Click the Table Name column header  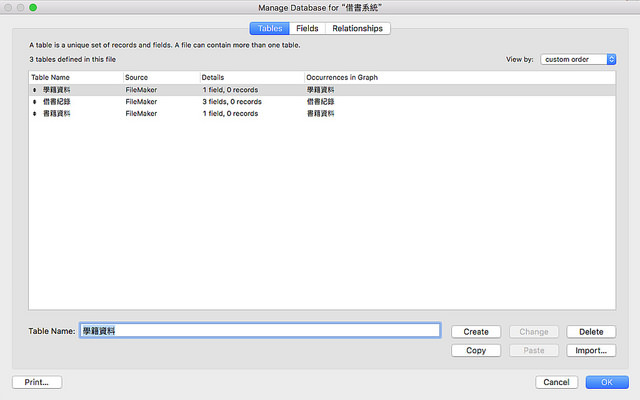click(51, 77)
